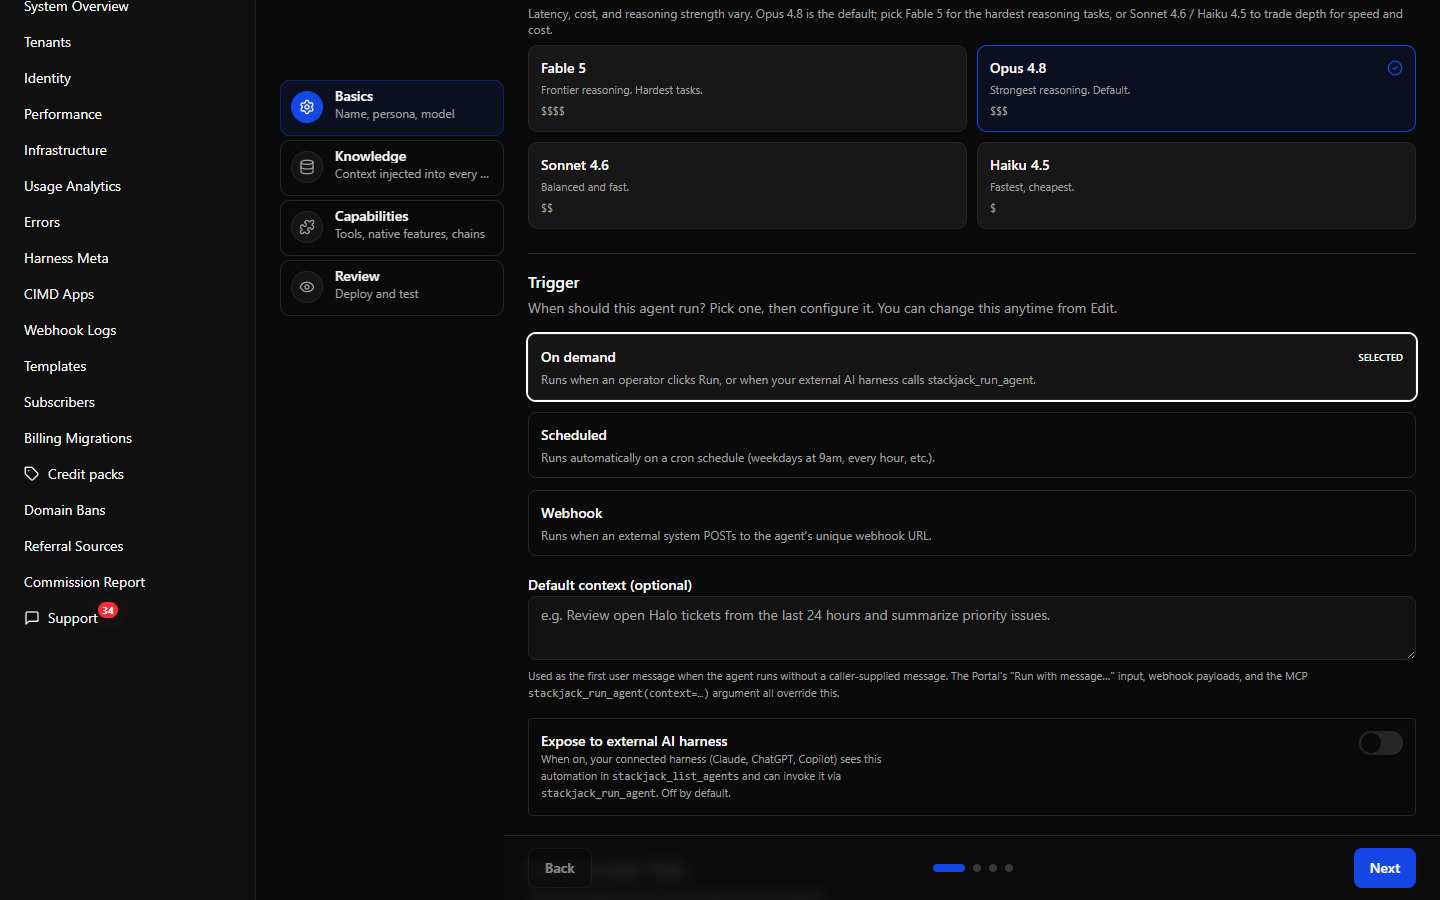Viewport: 1440px width, 900px height.
Task: Open Commission Report
Action: pos(84,582)
